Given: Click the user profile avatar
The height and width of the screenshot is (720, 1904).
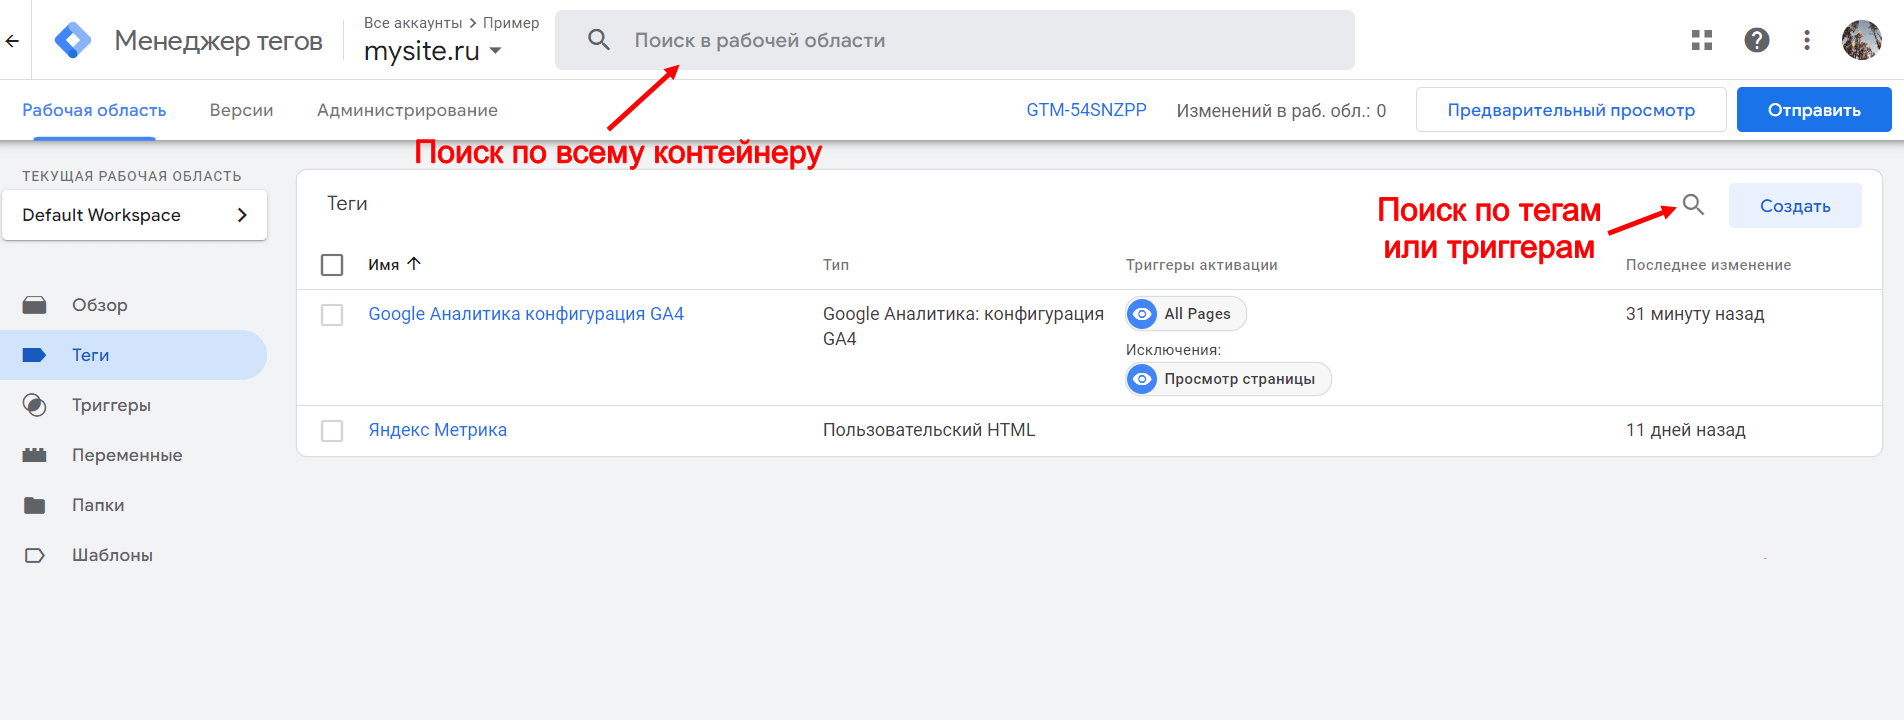Looking at the screenshot, I should (1862, 40).
